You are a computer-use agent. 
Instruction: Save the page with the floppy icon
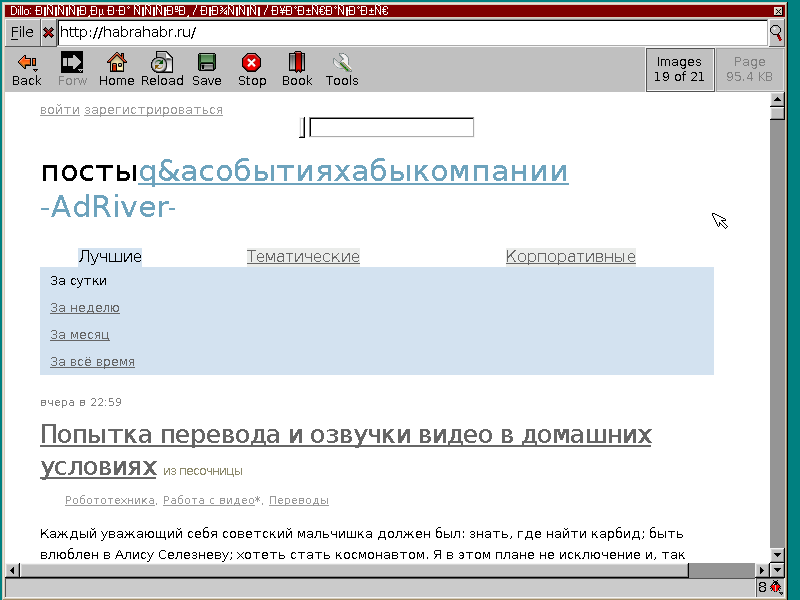coord(207,69)
